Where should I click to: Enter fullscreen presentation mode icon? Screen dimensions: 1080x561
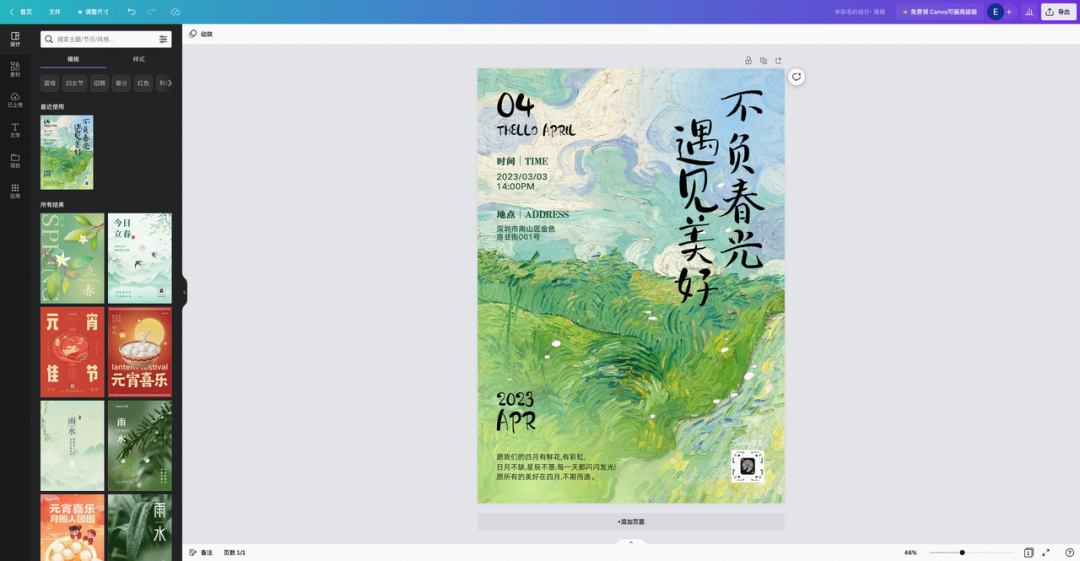point(1046,552)
